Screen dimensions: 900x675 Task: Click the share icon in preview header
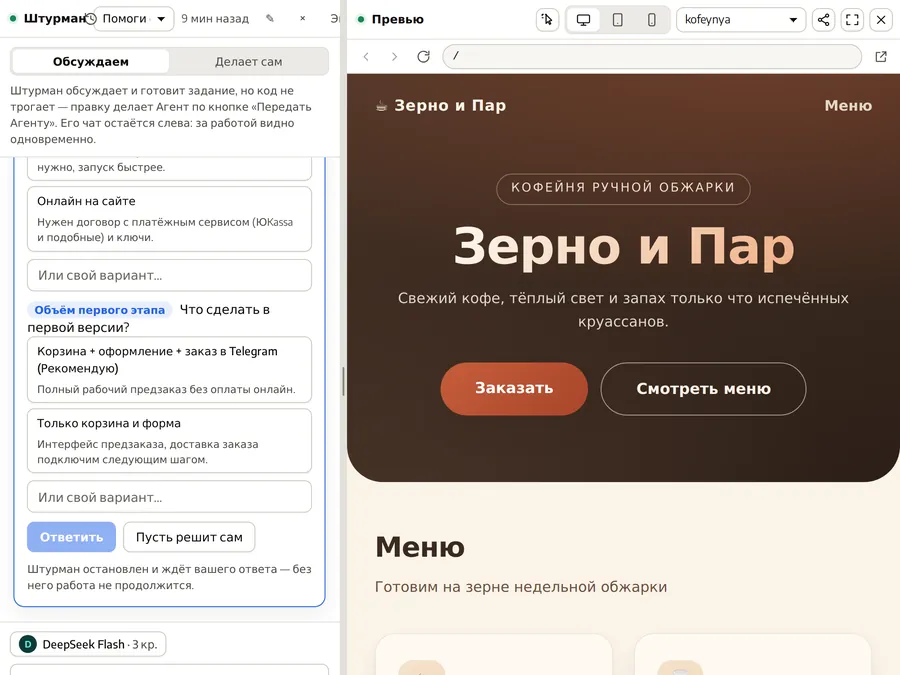pyautogui.click(x=823, y=20)
